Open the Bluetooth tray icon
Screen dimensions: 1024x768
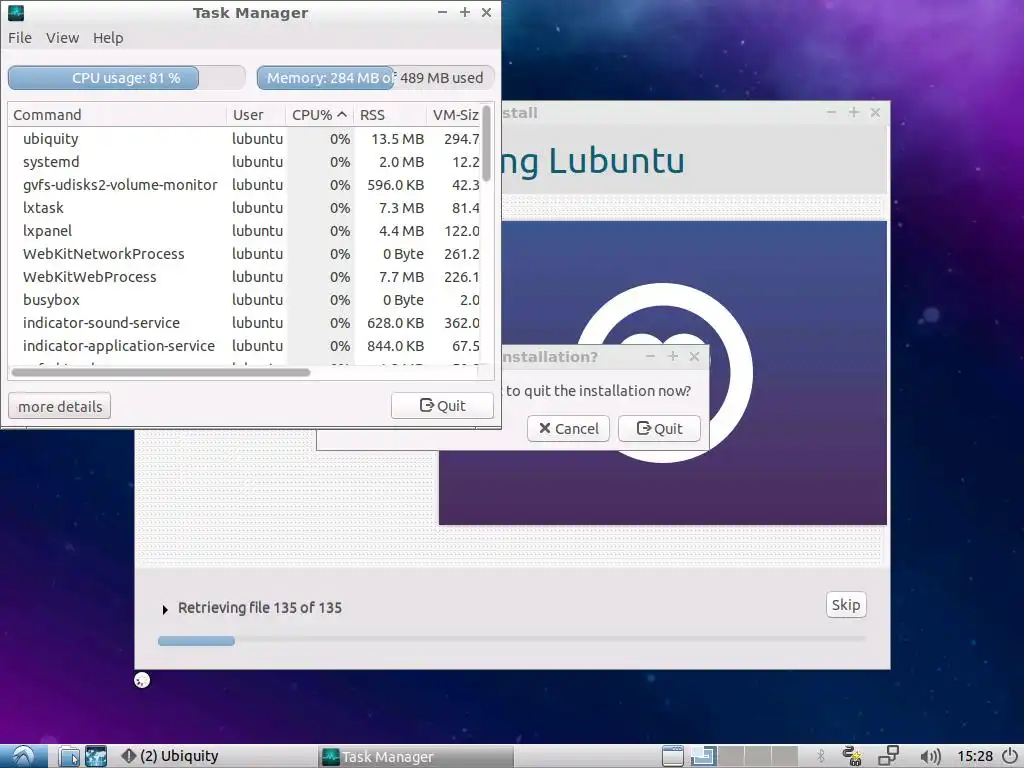[821, 756]
